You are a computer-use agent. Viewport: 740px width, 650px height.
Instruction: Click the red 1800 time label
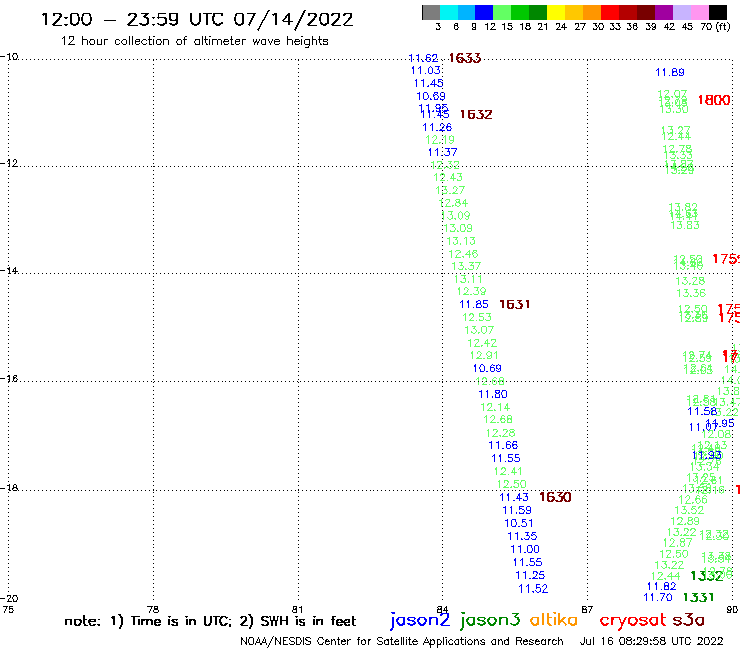pyautogui.click(x=714, y=100)
